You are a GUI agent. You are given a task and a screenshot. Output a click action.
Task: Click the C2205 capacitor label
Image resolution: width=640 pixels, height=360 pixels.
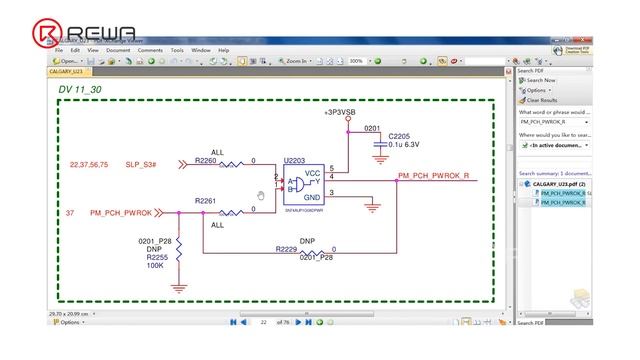[399, 136]
